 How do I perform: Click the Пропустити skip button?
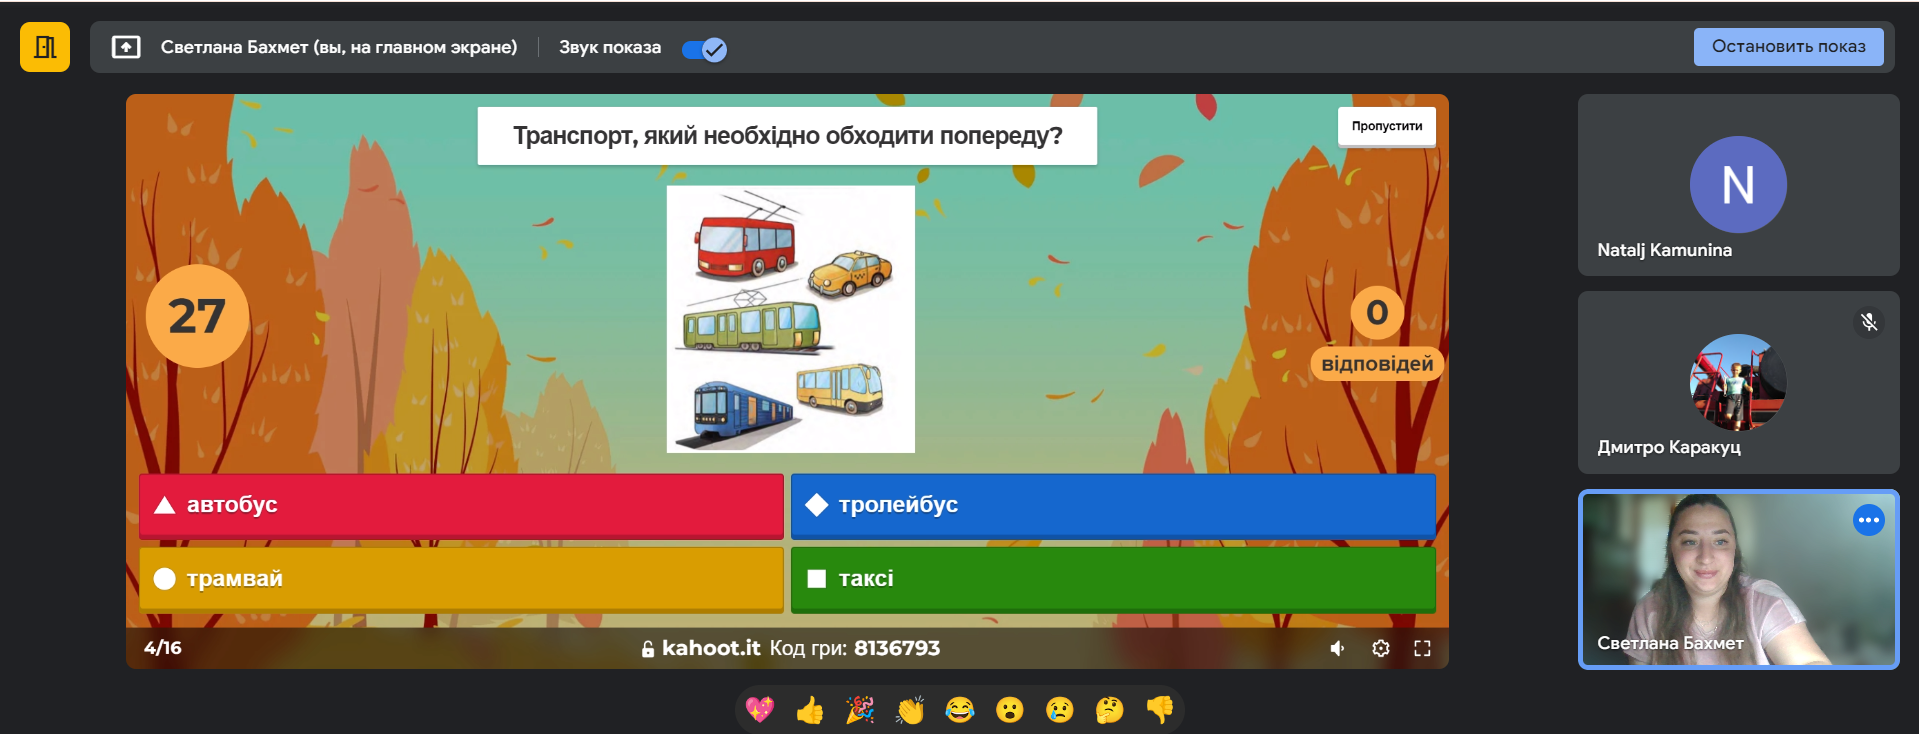[x=1386, y=126]
